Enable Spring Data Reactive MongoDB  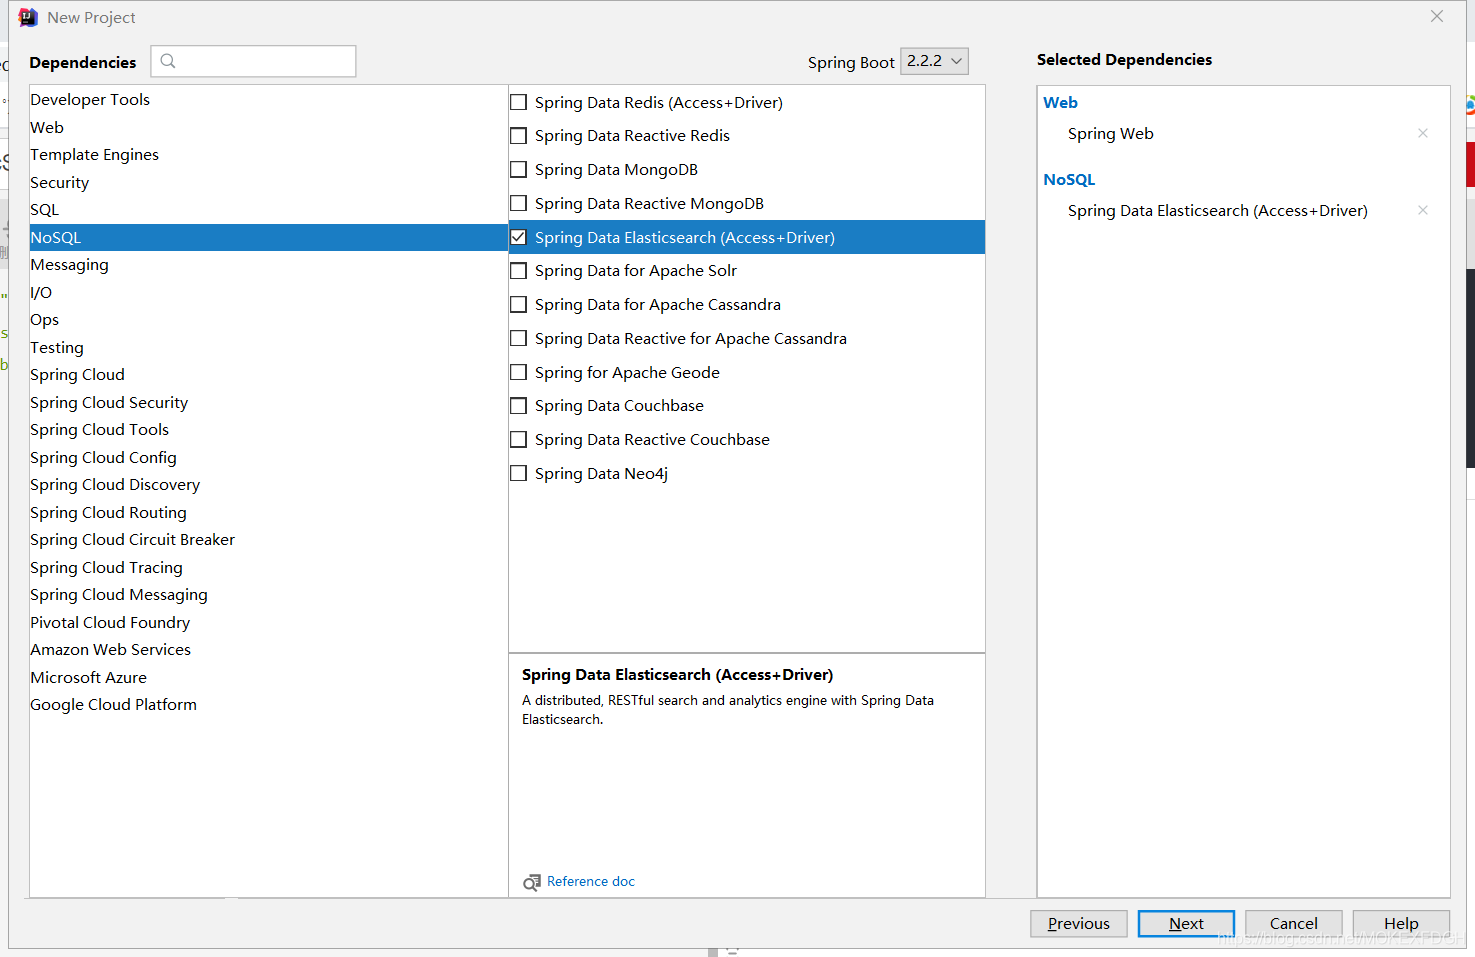click(x=518, y=204)
